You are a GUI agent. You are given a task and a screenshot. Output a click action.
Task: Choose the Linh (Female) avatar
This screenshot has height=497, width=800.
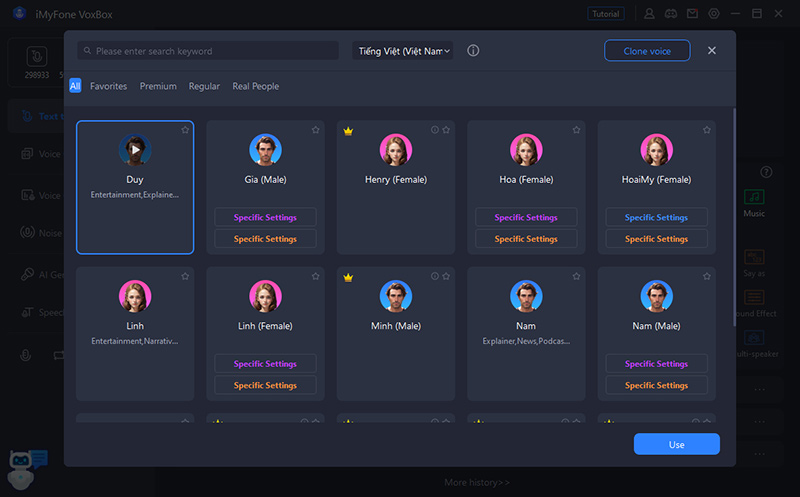[x=265, y=296]
